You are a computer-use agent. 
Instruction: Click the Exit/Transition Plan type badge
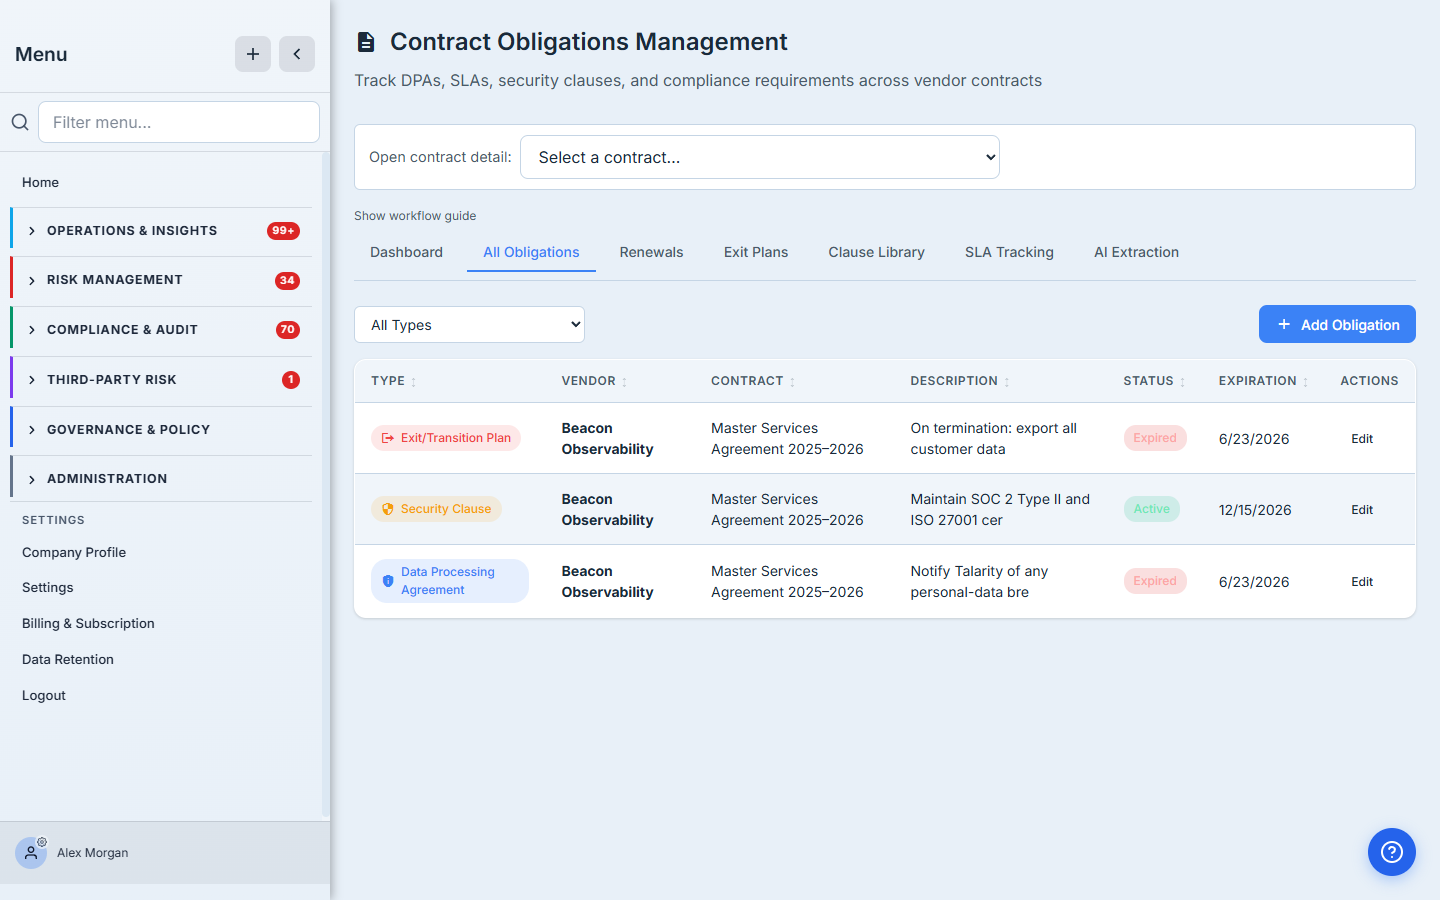(x=446, y=438)
